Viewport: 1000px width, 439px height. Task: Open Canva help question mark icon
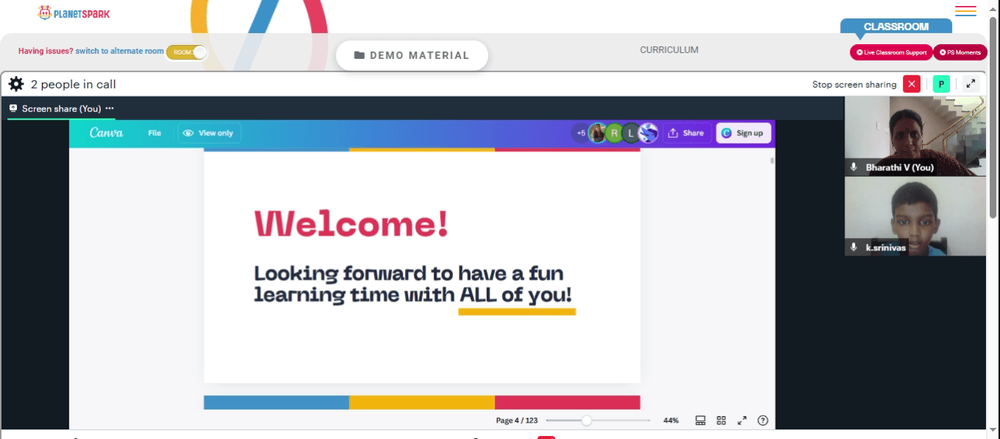763,420
